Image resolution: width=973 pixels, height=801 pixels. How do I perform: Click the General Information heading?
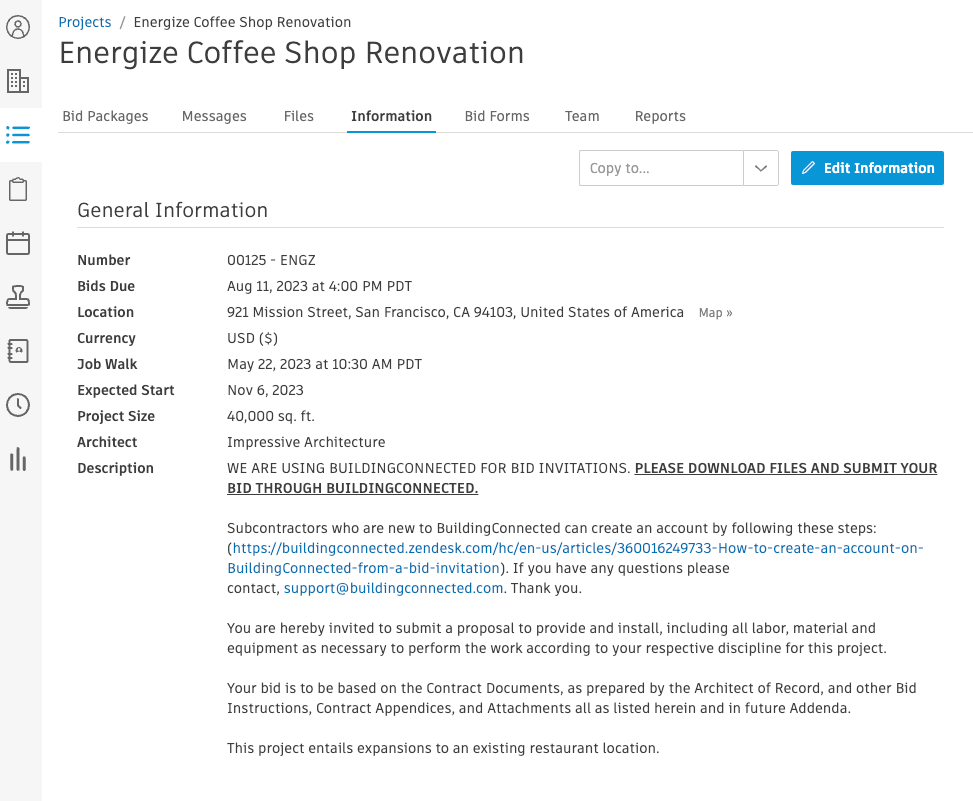[x=173, y=210]
